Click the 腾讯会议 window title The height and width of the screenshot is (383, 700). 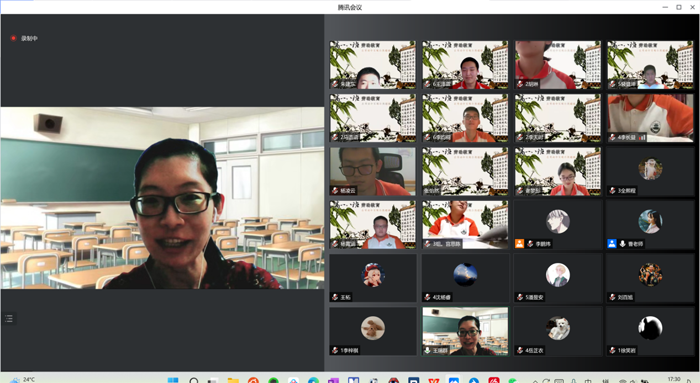[350, 7]
